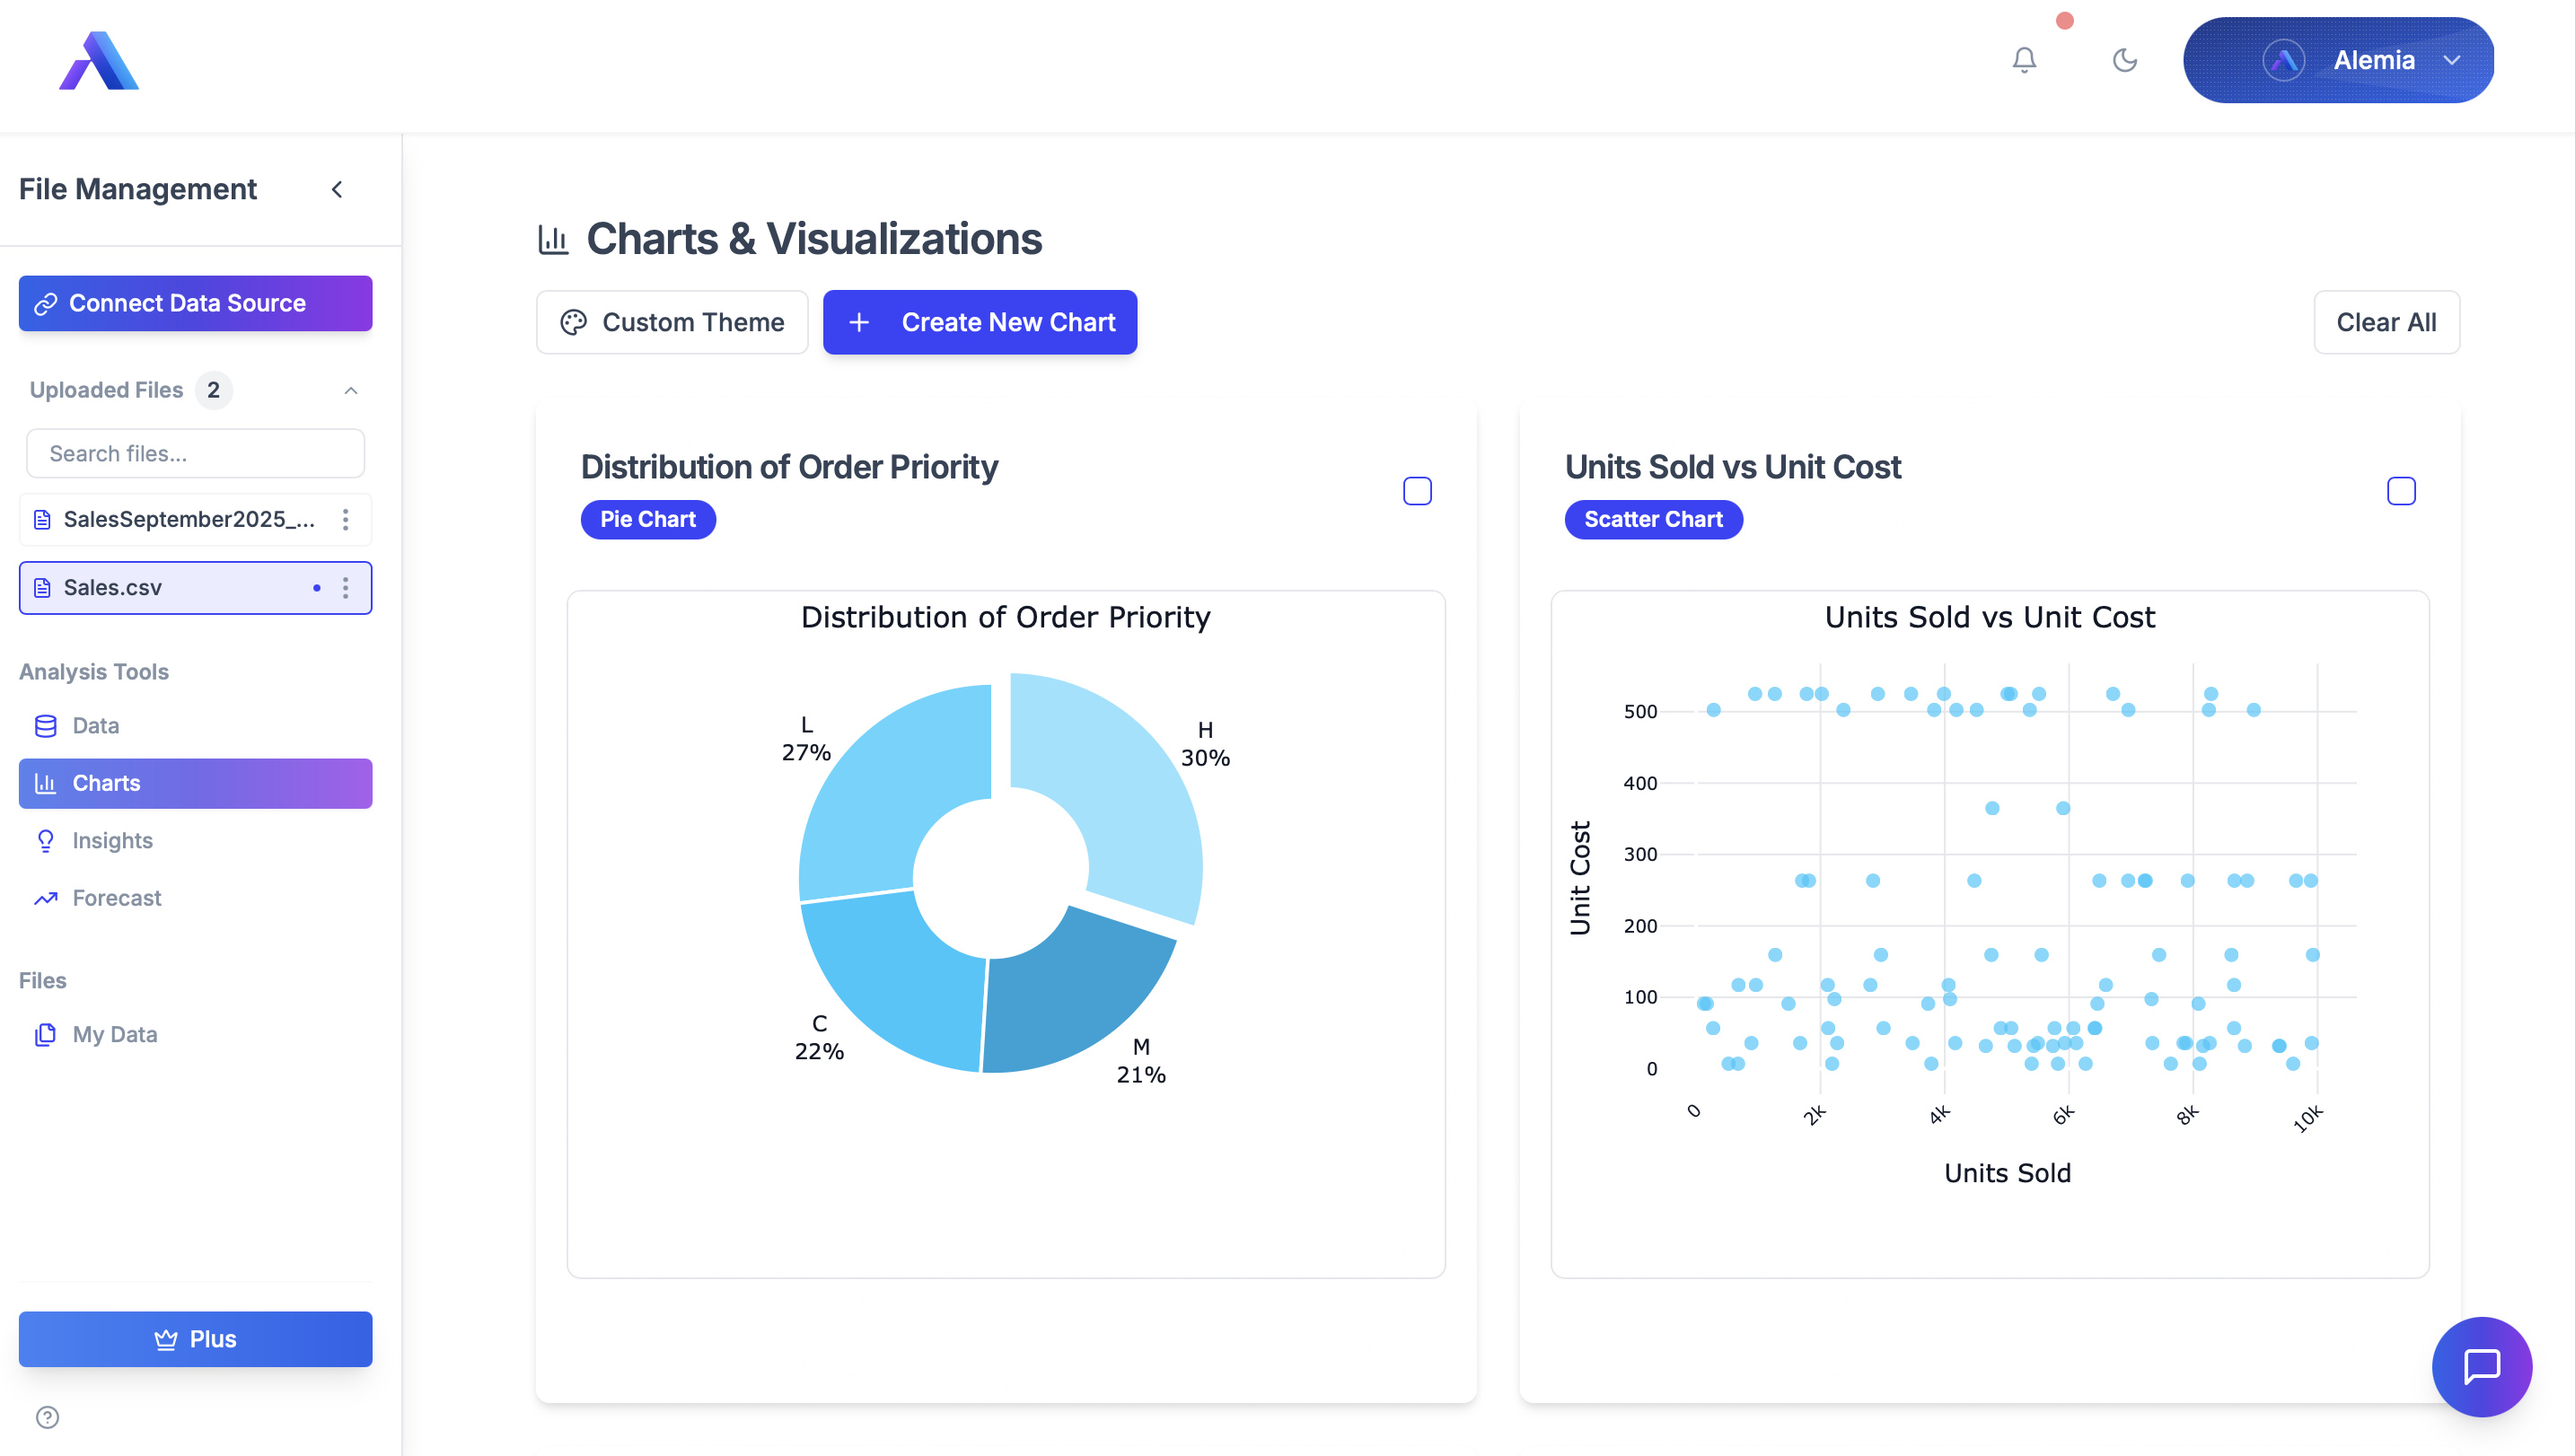2575x1456 pixels.
Task: Click the Alemia logo in the top left
Action: point(98,60)
